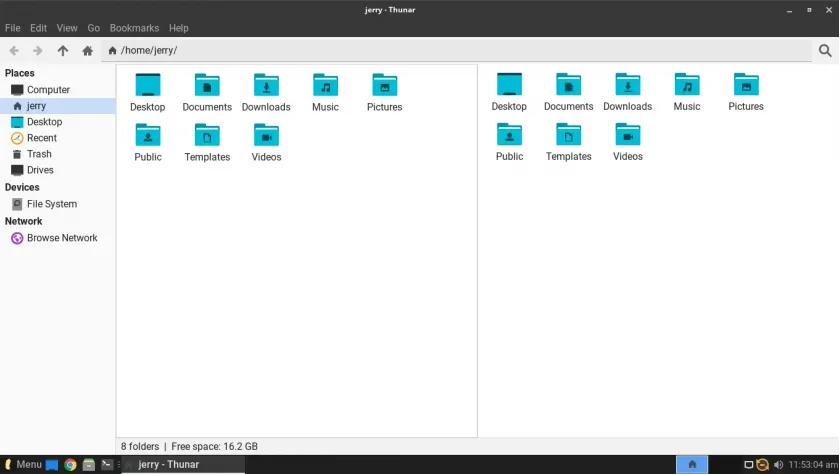Screen dimensions: 840x474
Task: Open the Bookmarks menu
Action: click(134, 28)
